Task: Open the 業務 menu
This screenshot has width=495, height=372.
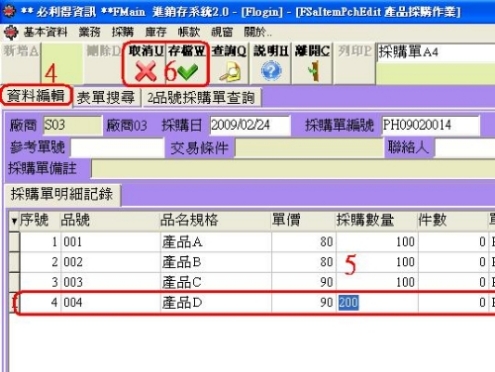Action: click(x=90, y=32)
